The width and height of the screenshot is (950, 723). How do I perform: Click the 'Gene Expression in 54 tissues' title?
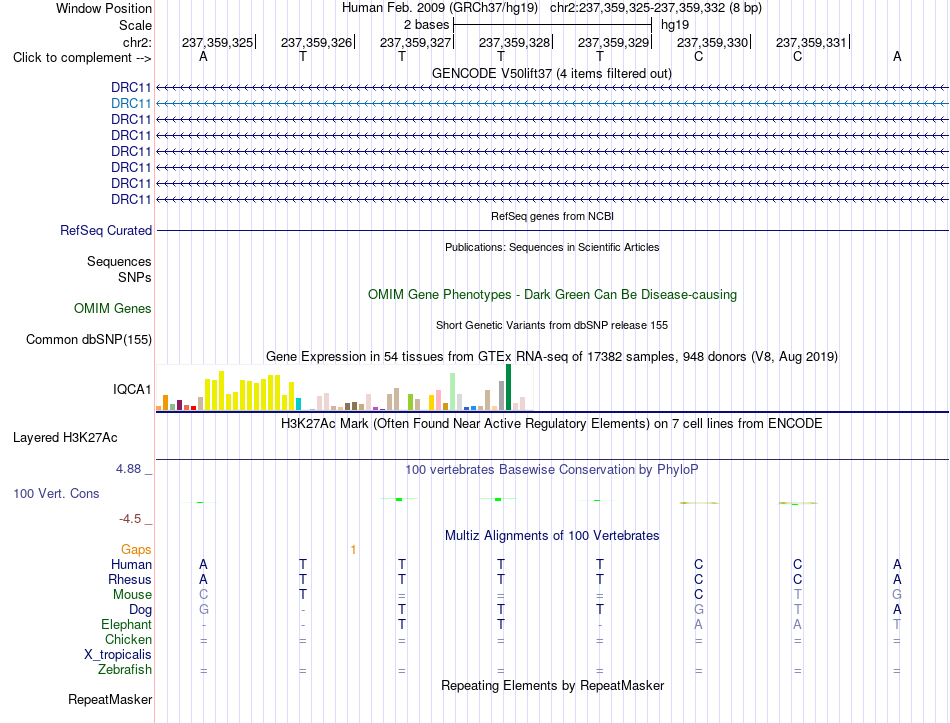(552, 356)
